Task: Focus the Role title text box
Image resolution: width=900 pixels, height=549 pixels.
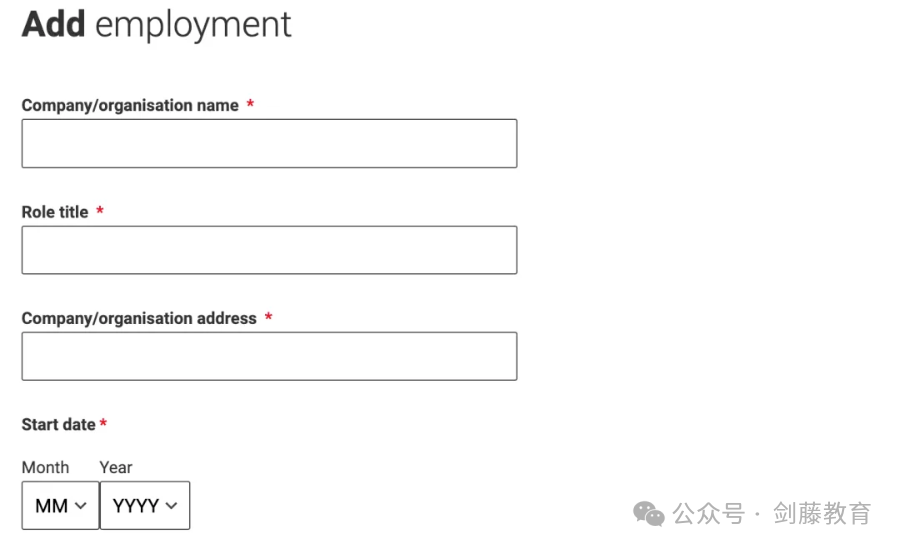Action: (x=269, y=250)
